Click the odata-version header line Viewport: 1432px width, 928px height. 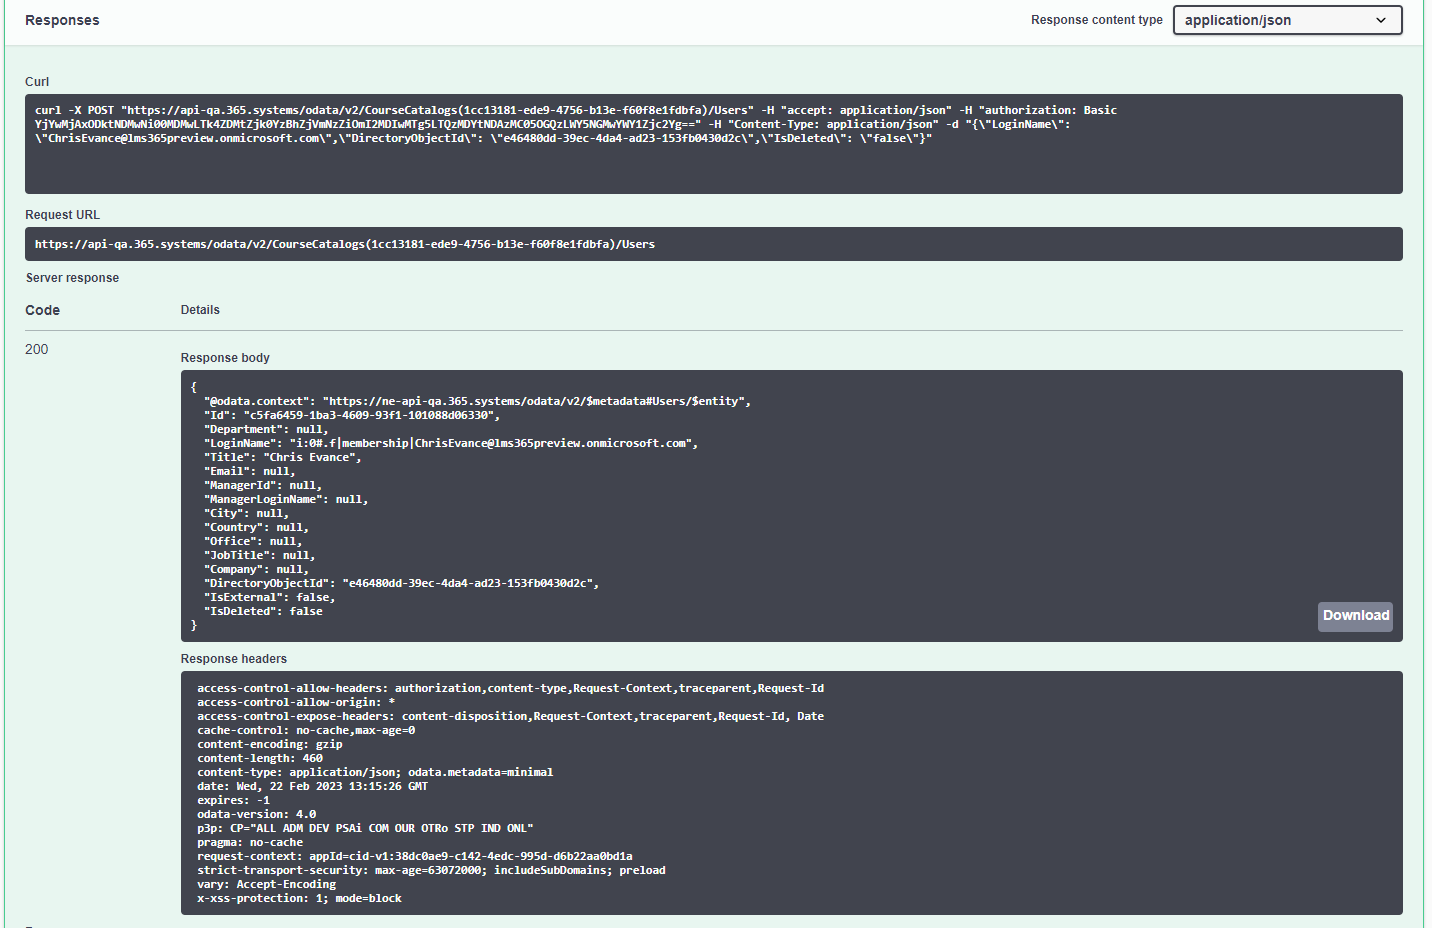pyautogui.click(x=257, y=814)
